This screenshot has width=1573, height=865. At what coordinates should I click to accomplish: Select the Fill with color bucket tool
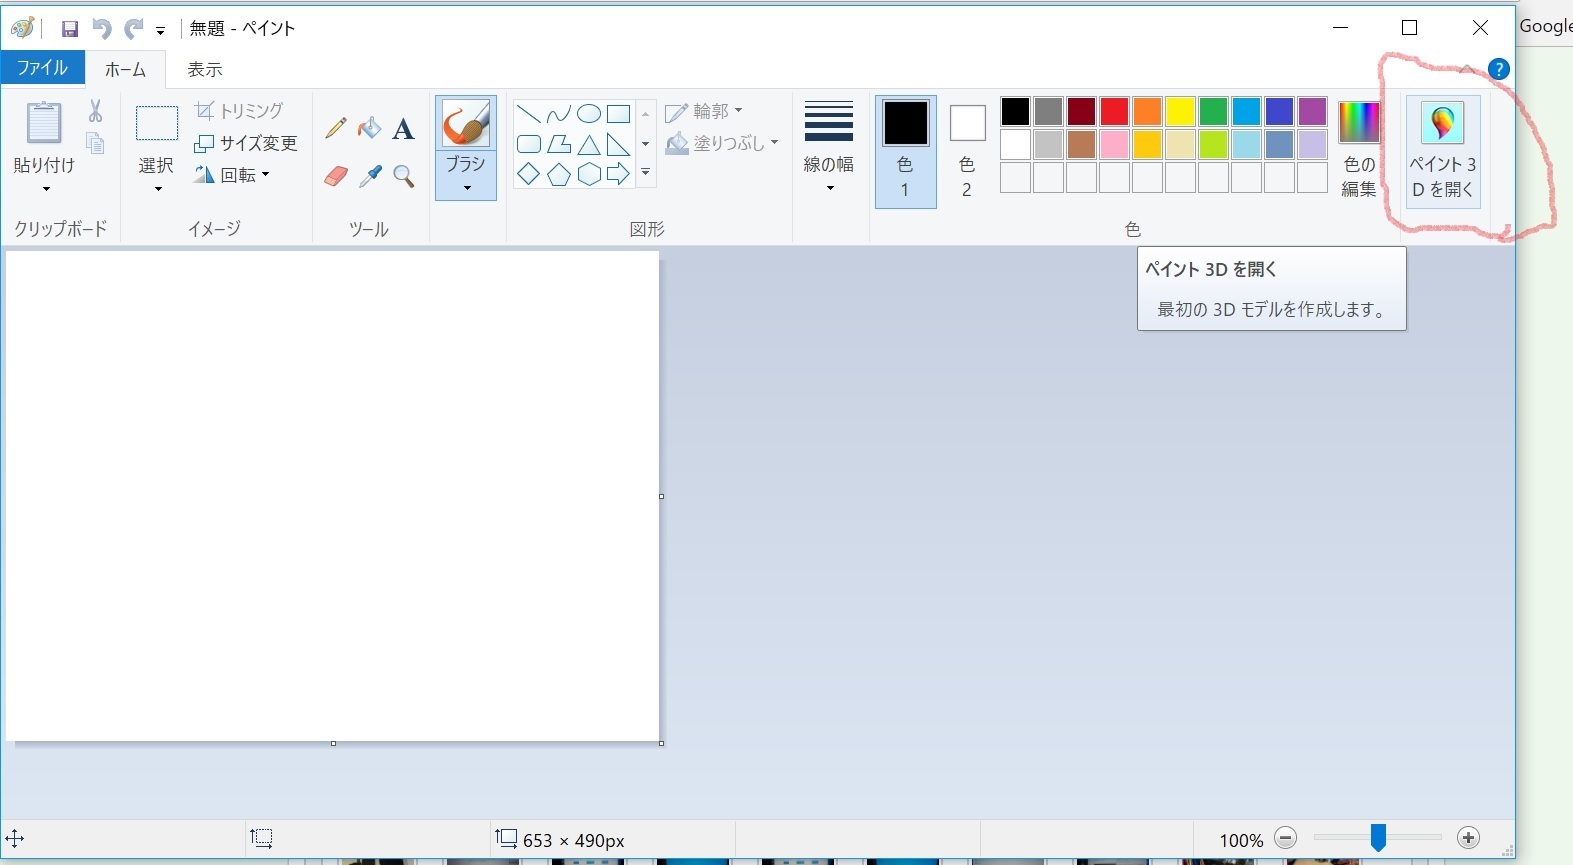click(x=370, y=128)
